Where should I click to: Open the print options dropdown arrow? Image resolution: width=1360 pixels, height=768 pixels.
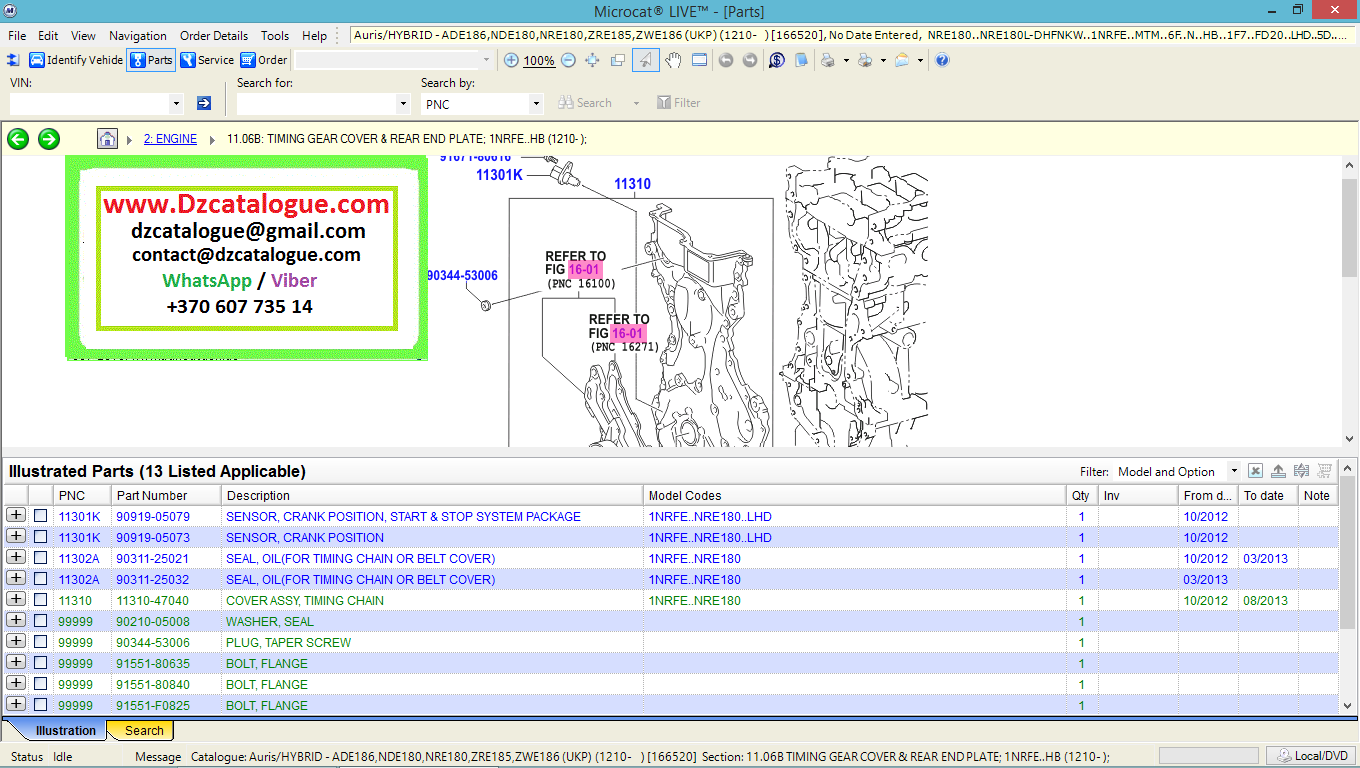846,60
